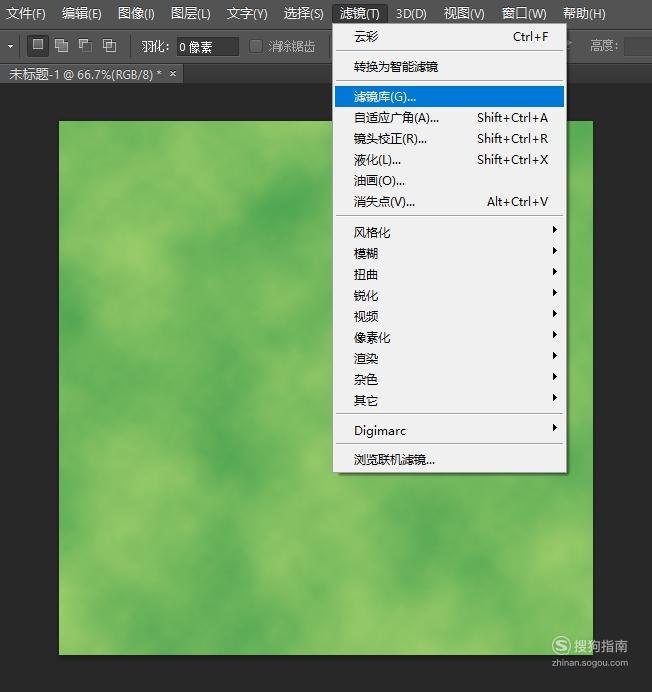Toggle the 消除锯齿 checkbox

pos(256,46)
